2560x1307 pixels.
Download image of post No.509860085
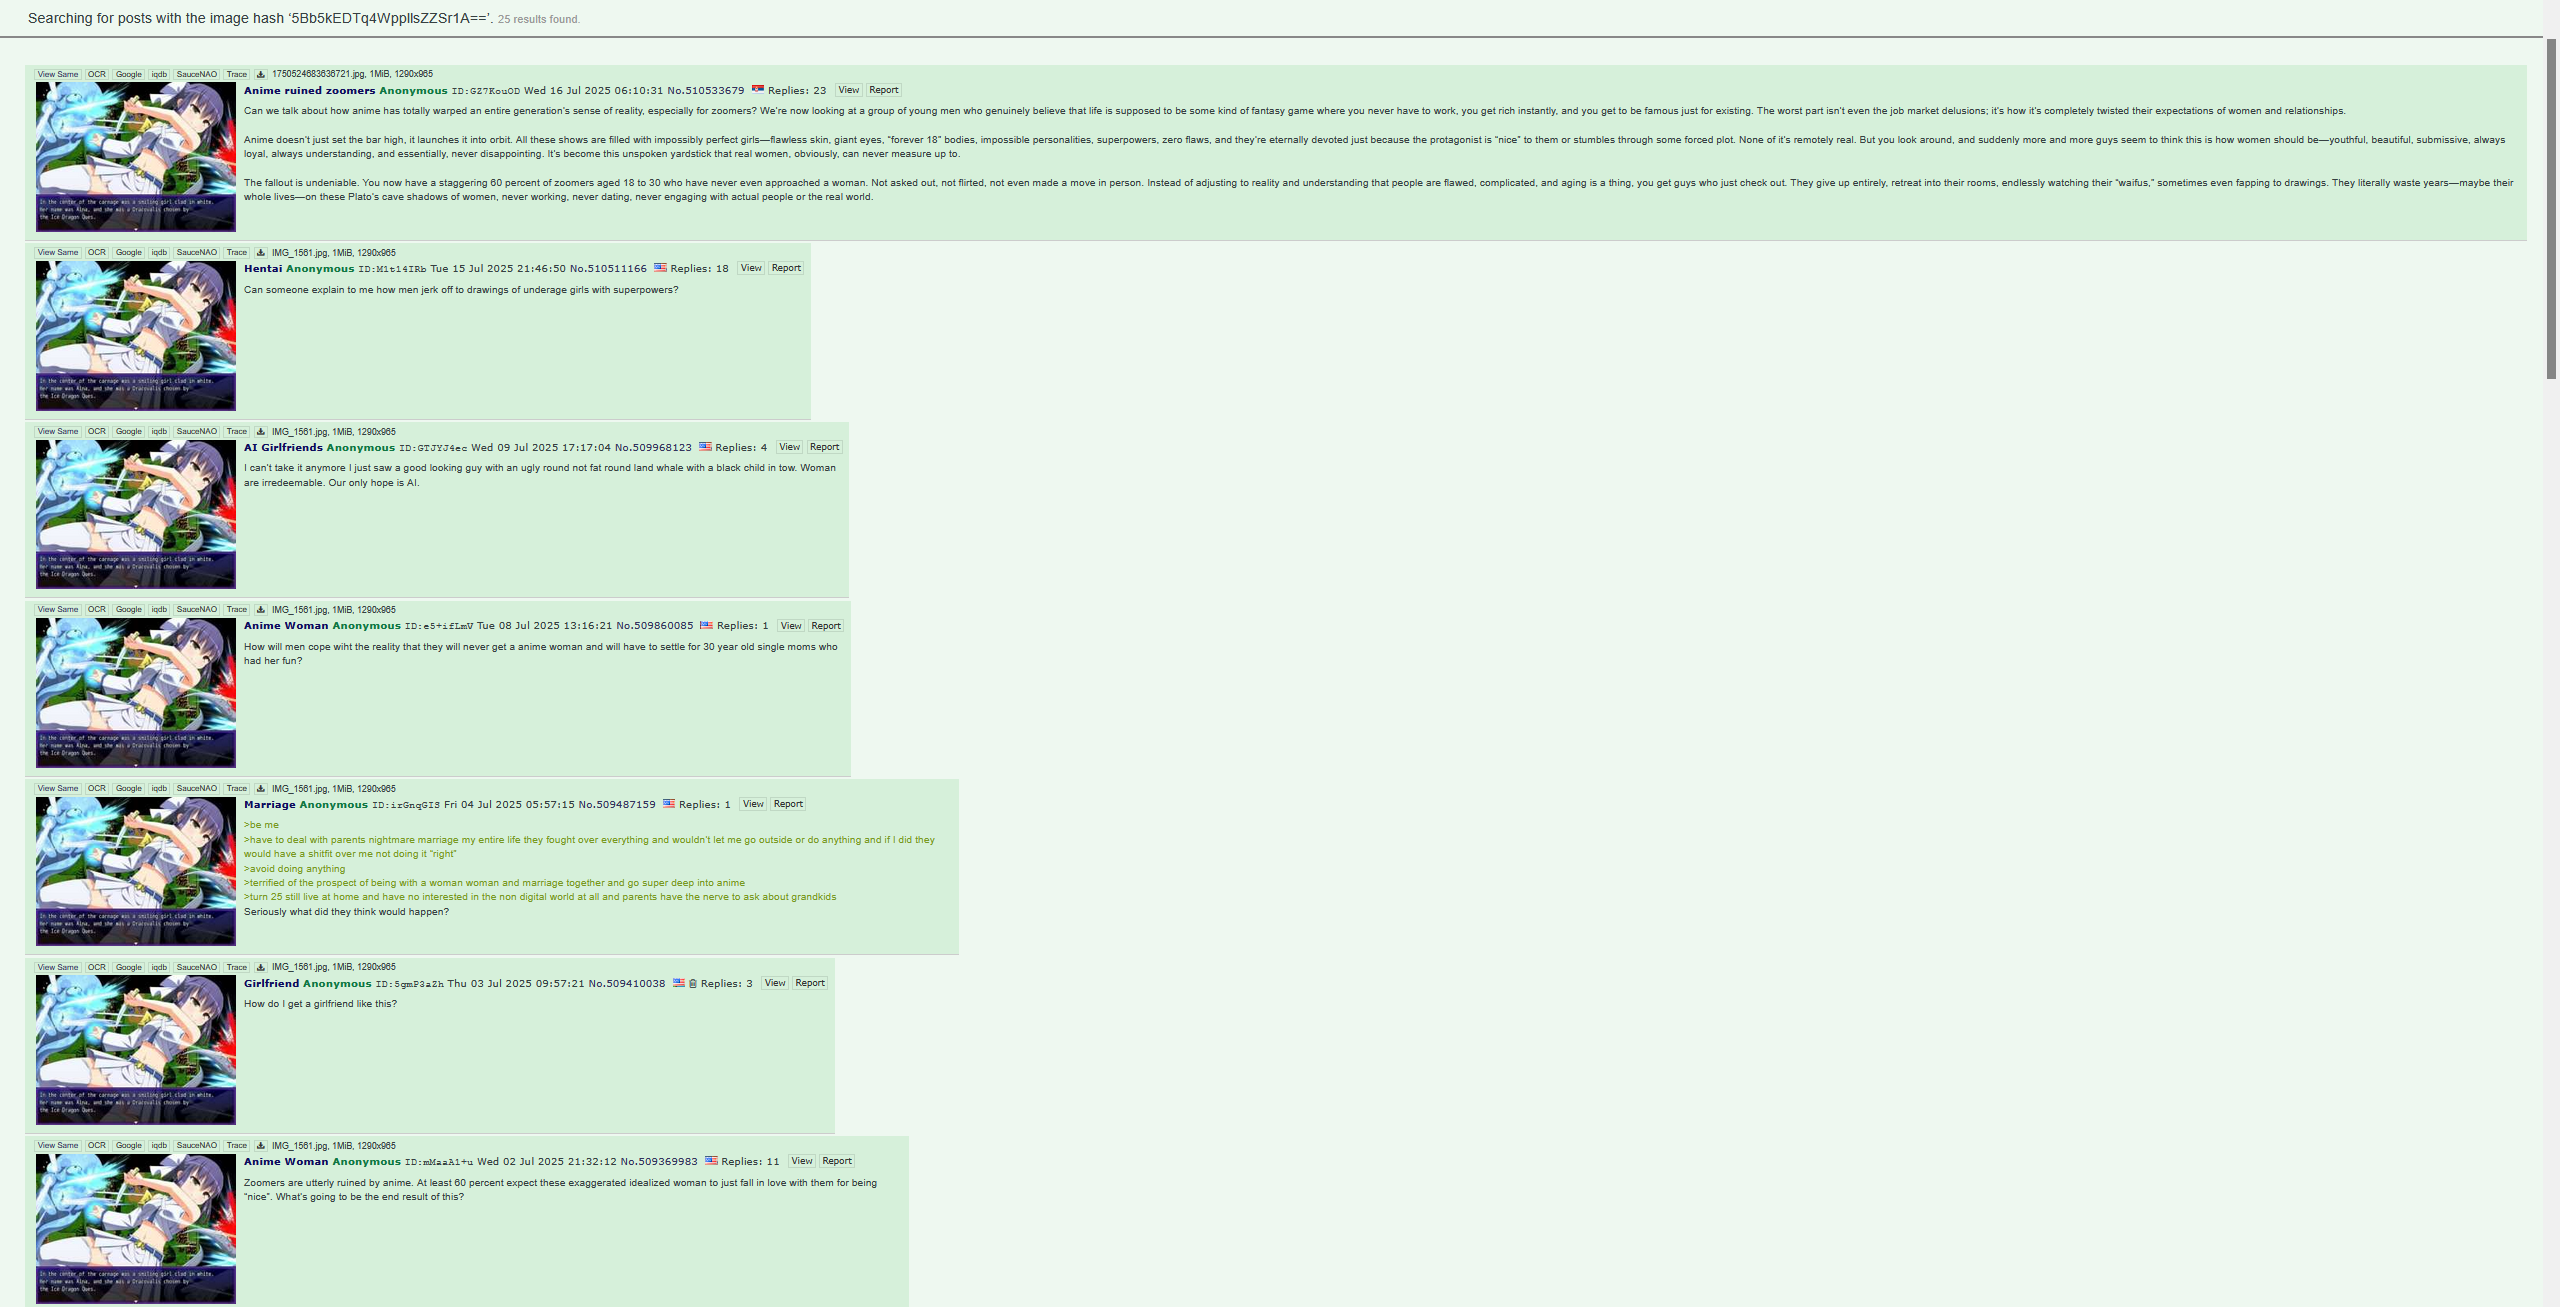click(x=261, y=610)
